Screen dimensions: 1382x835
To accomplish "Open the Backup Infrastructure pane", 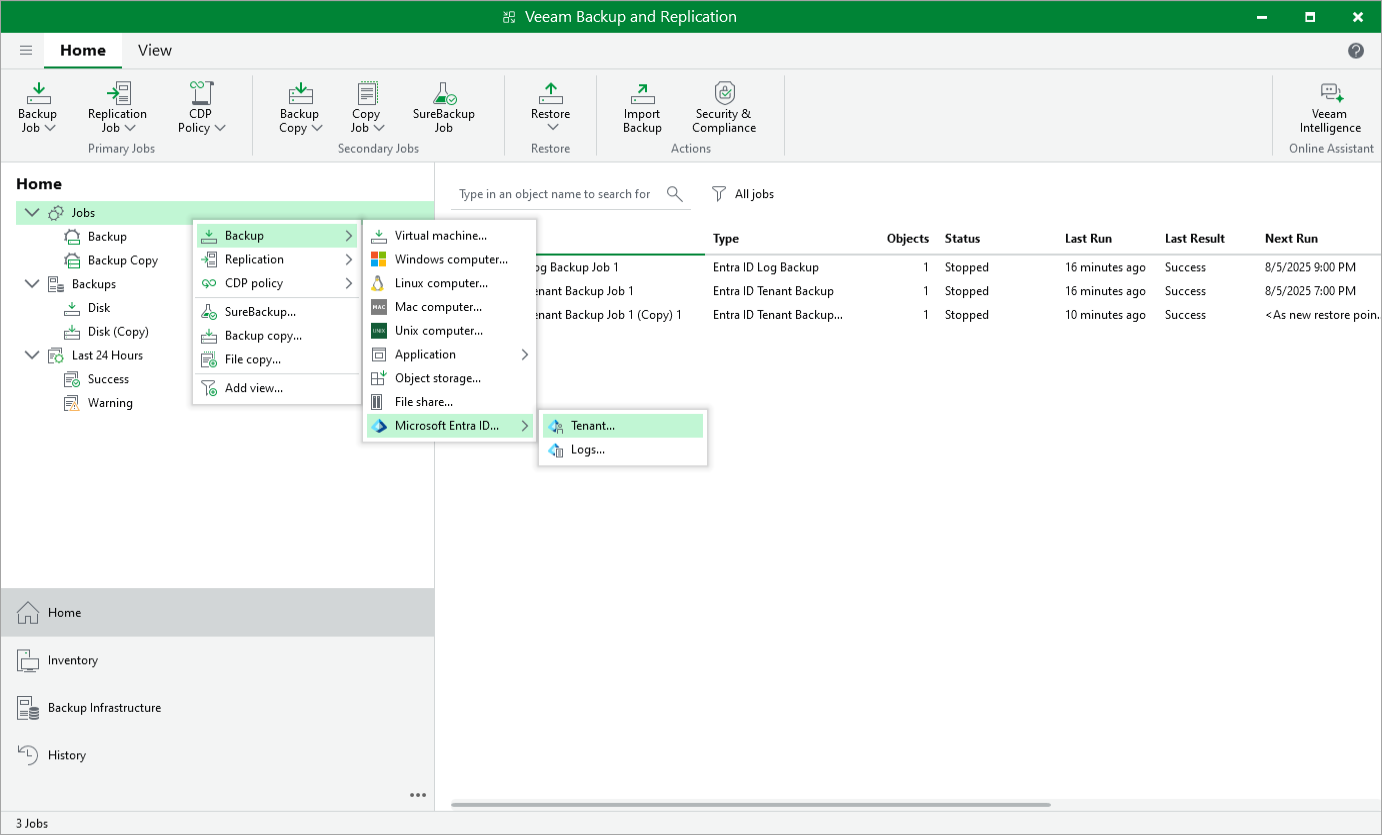I will (217, 708).
